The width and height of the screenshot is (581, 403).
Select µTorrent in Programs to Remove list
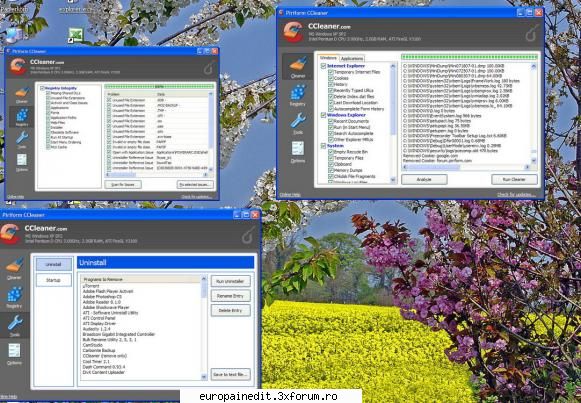coord(91,286)
